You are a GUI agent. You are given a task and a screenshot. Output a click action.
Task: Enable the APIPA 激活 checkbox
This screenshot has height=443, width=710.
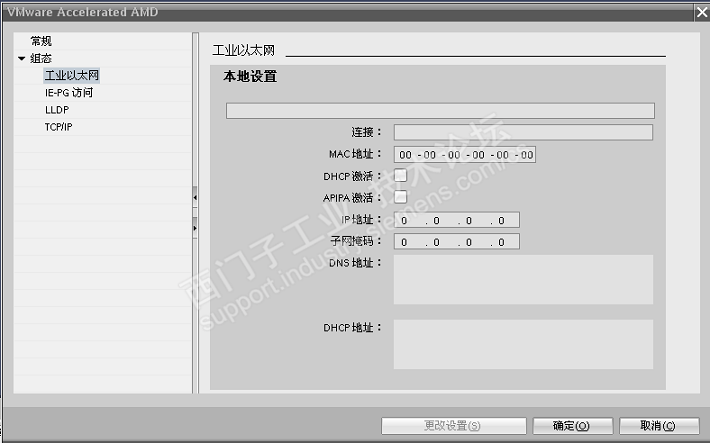400,197
